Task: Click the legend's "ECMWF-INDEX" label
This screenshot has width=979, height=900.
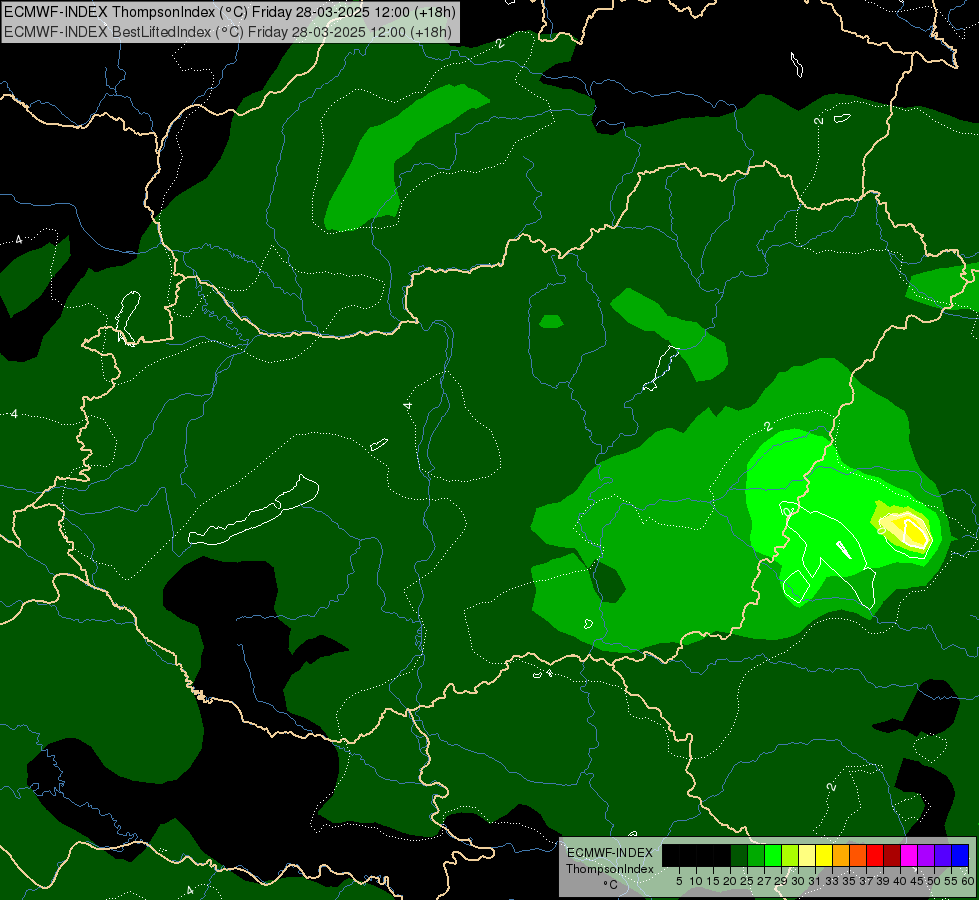Action: coord(609,853)
